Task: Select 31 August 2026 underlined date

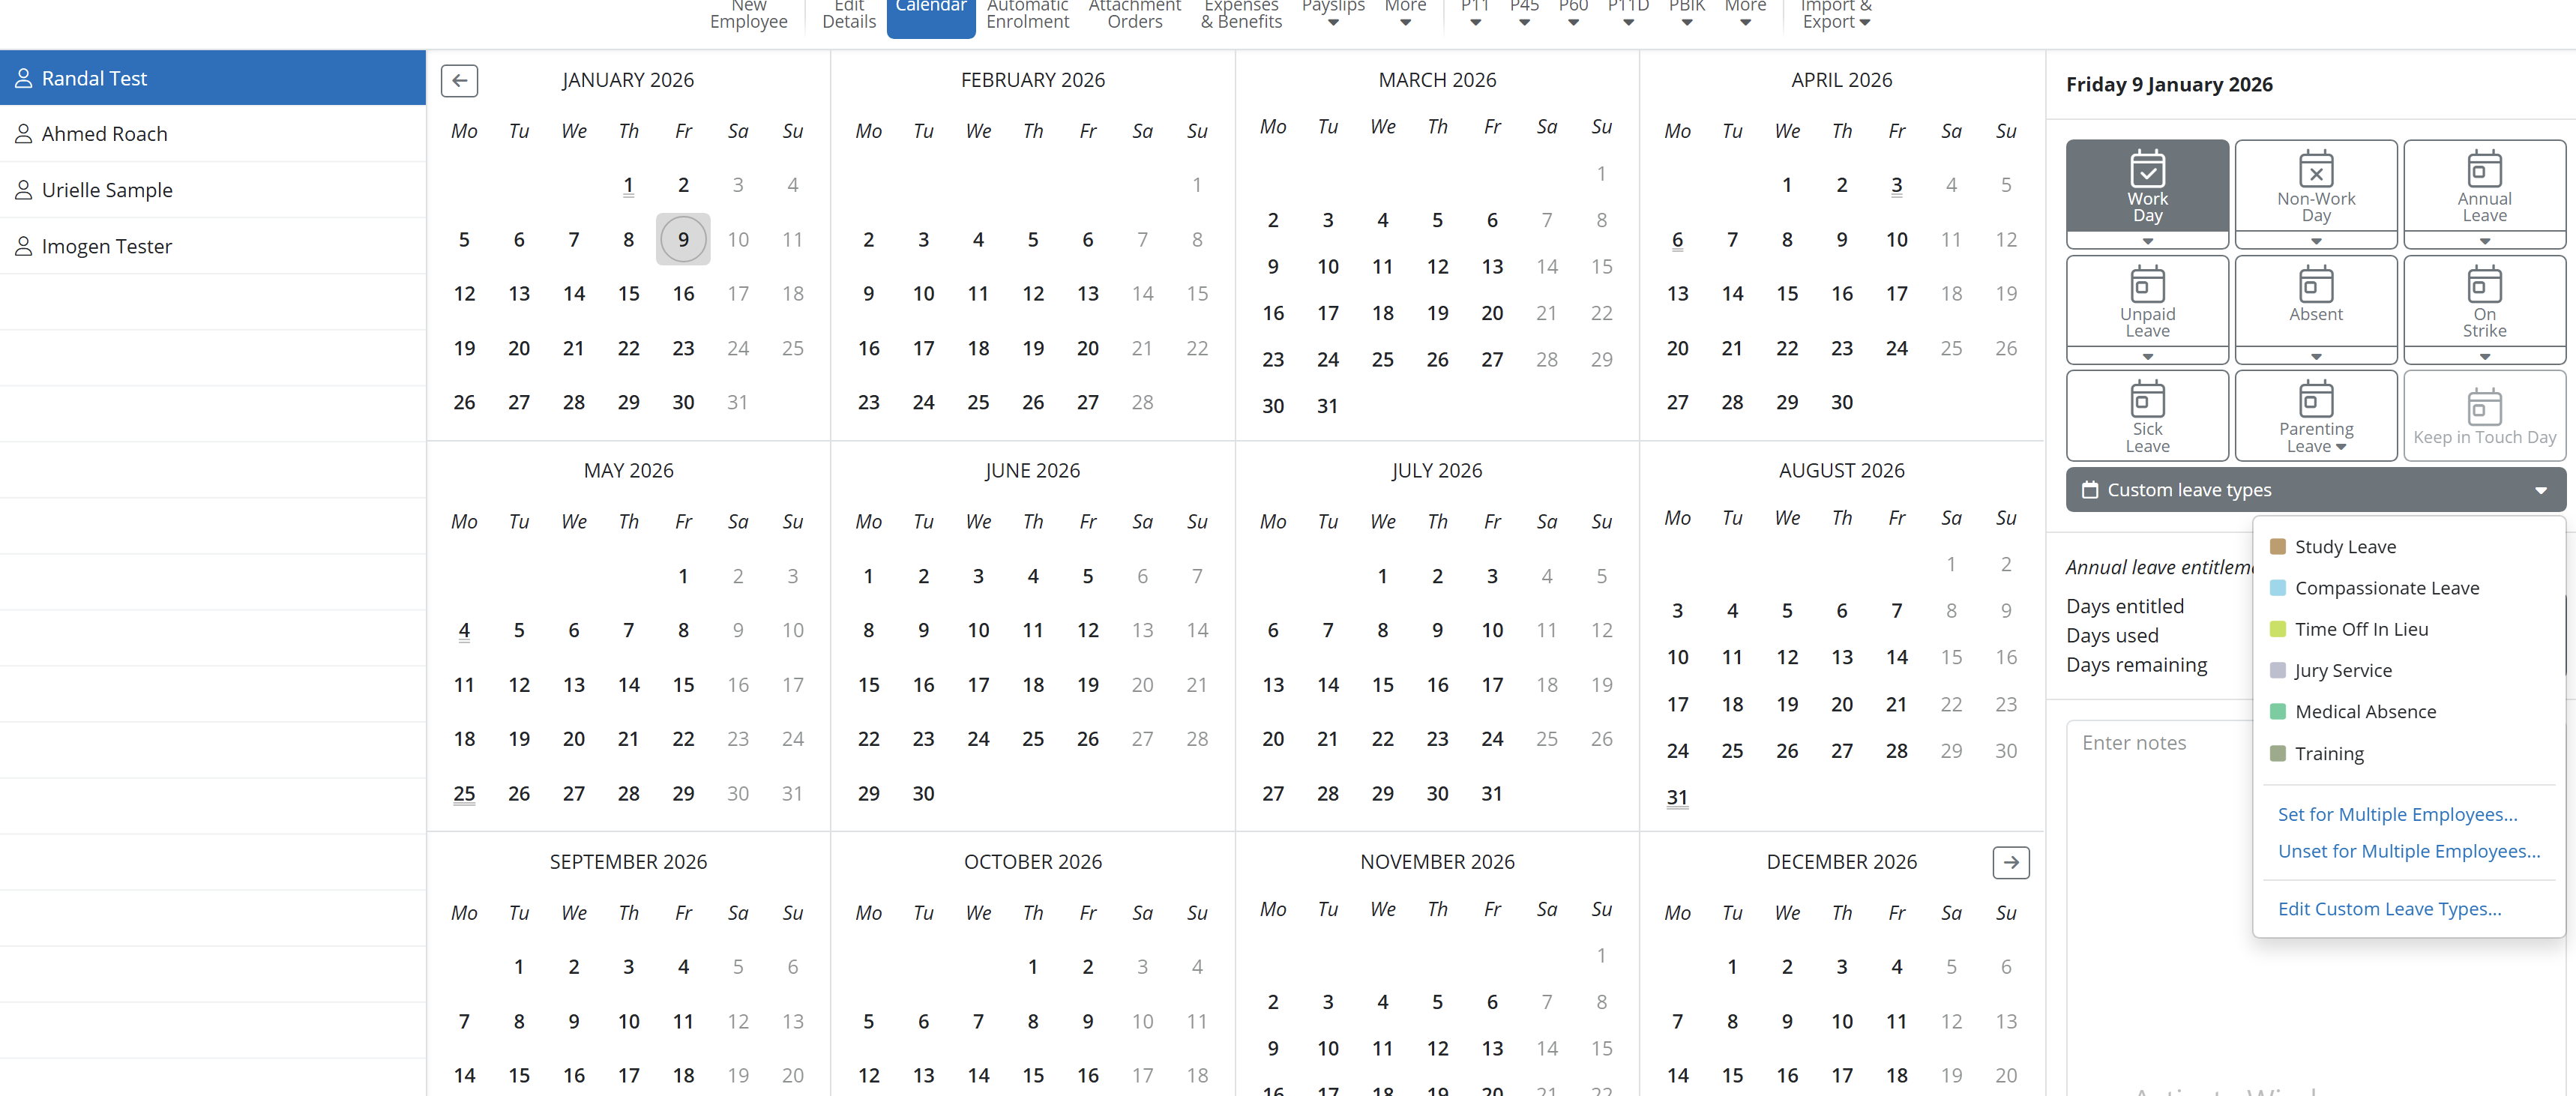Action: click(1677, 797)
